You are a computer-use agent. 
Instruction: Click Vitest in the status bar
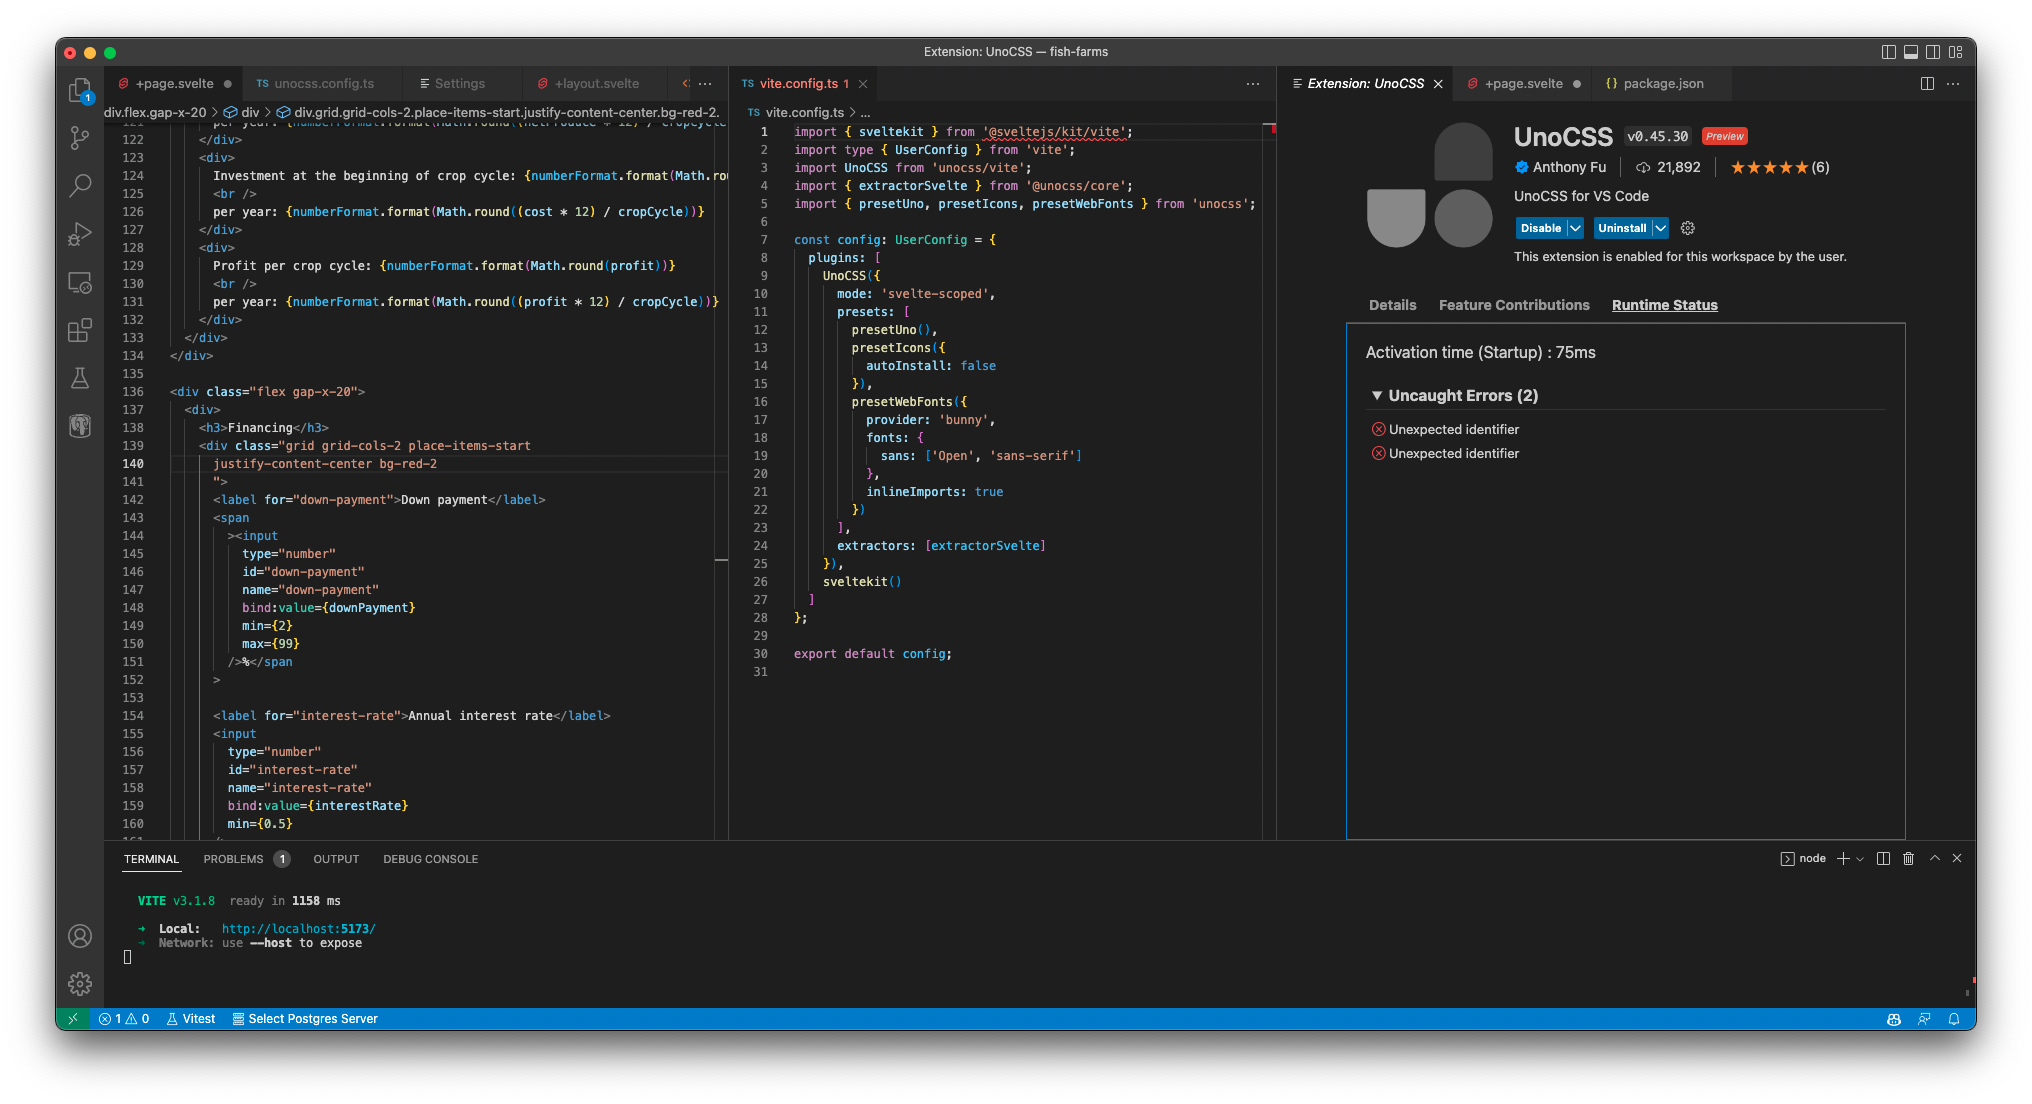pos(191,1019)
